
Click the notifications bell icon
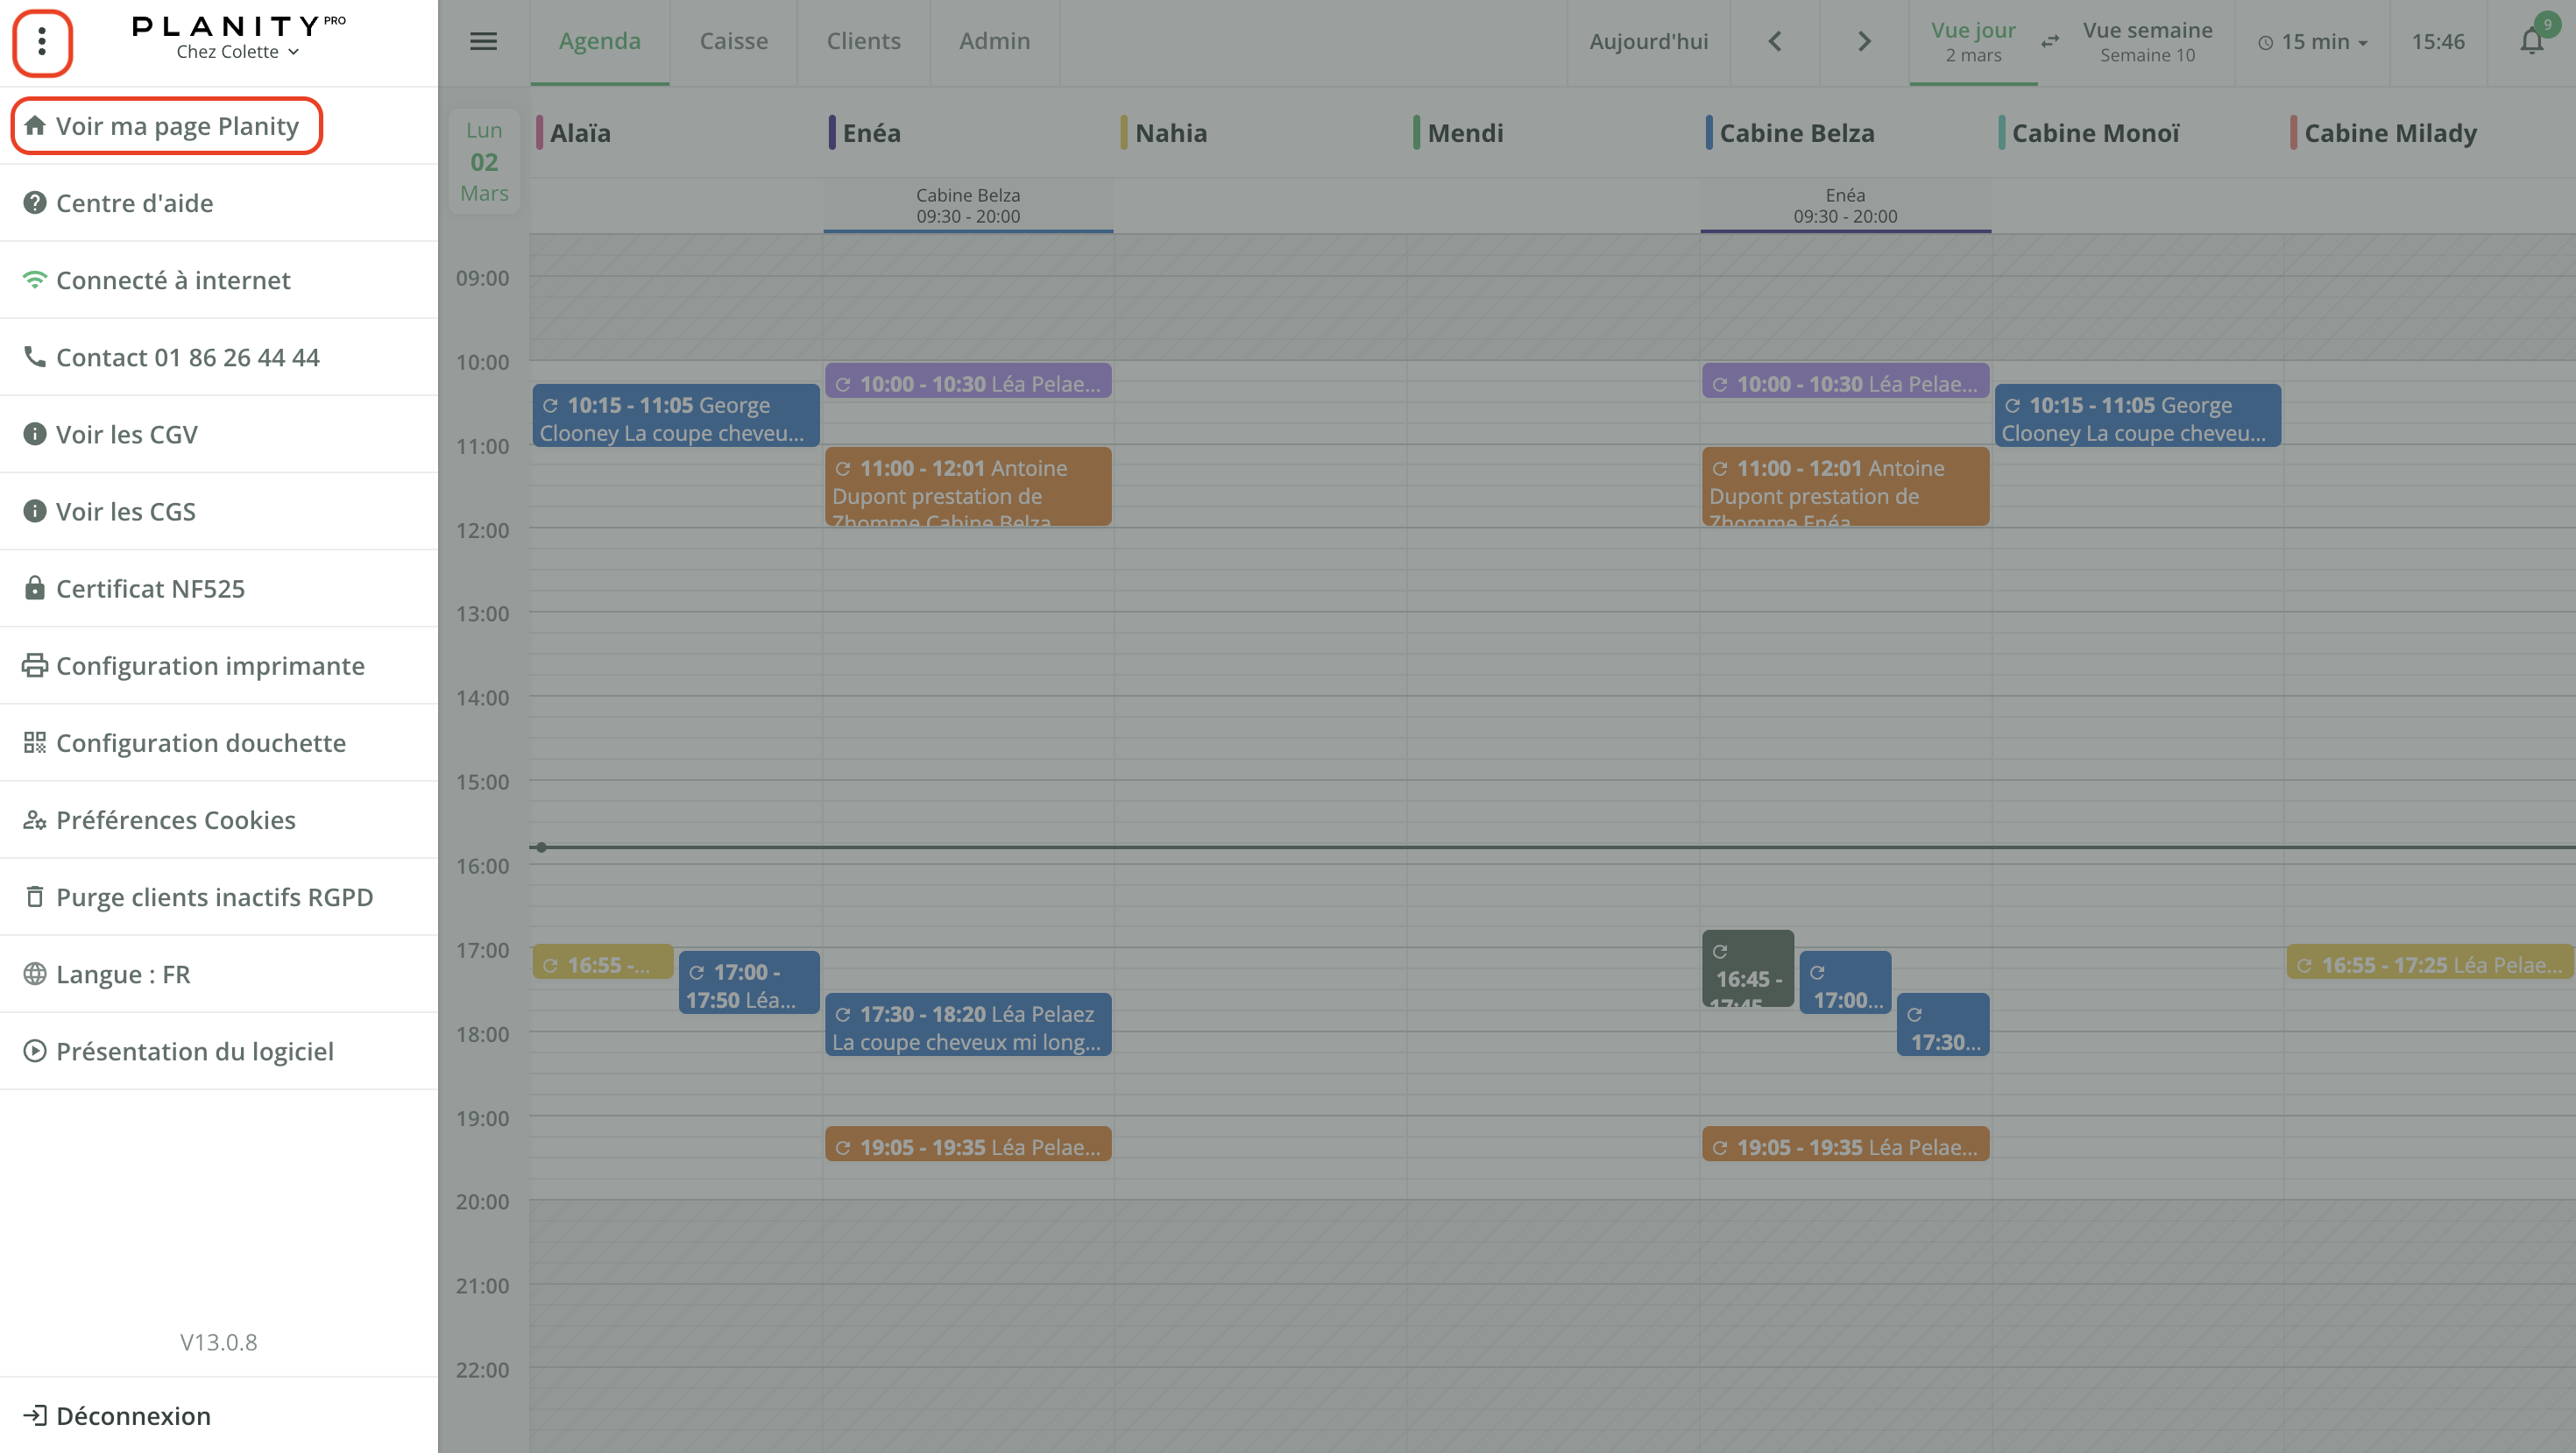pyautogui.click(x=2531, y=42)
